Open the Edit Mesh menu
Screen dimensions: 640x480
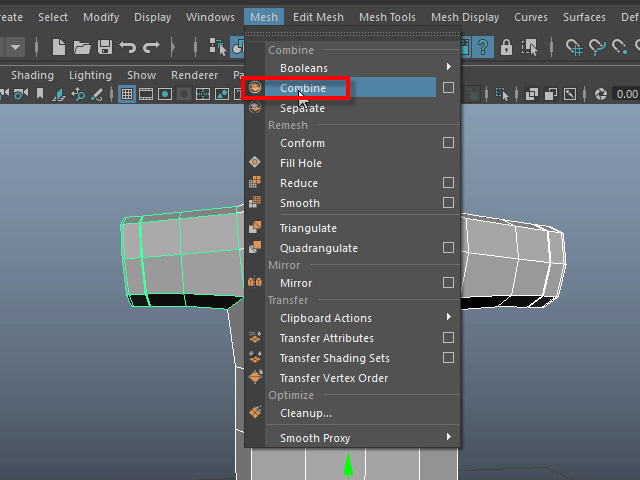tap(318, 17)
